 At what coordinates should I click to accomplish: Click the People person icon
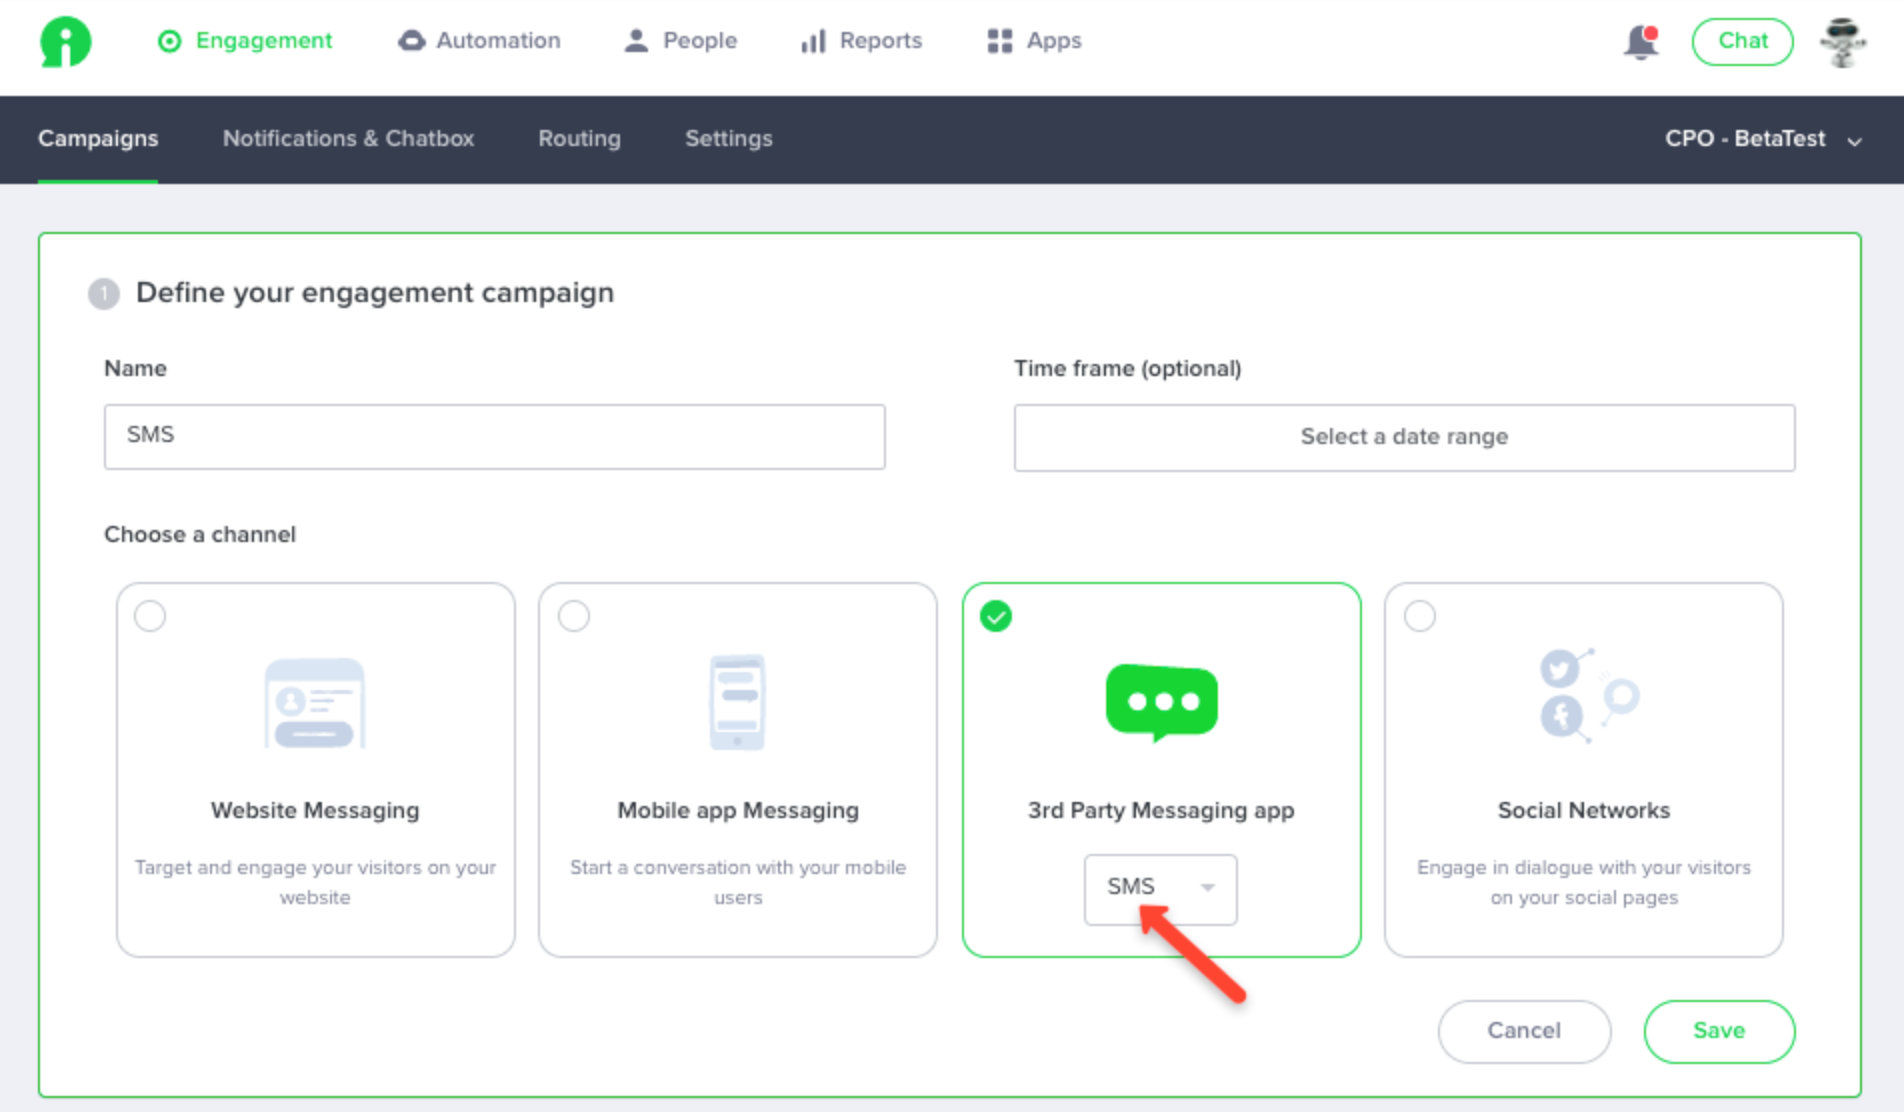pyautogui.click(x=636, y=41)
